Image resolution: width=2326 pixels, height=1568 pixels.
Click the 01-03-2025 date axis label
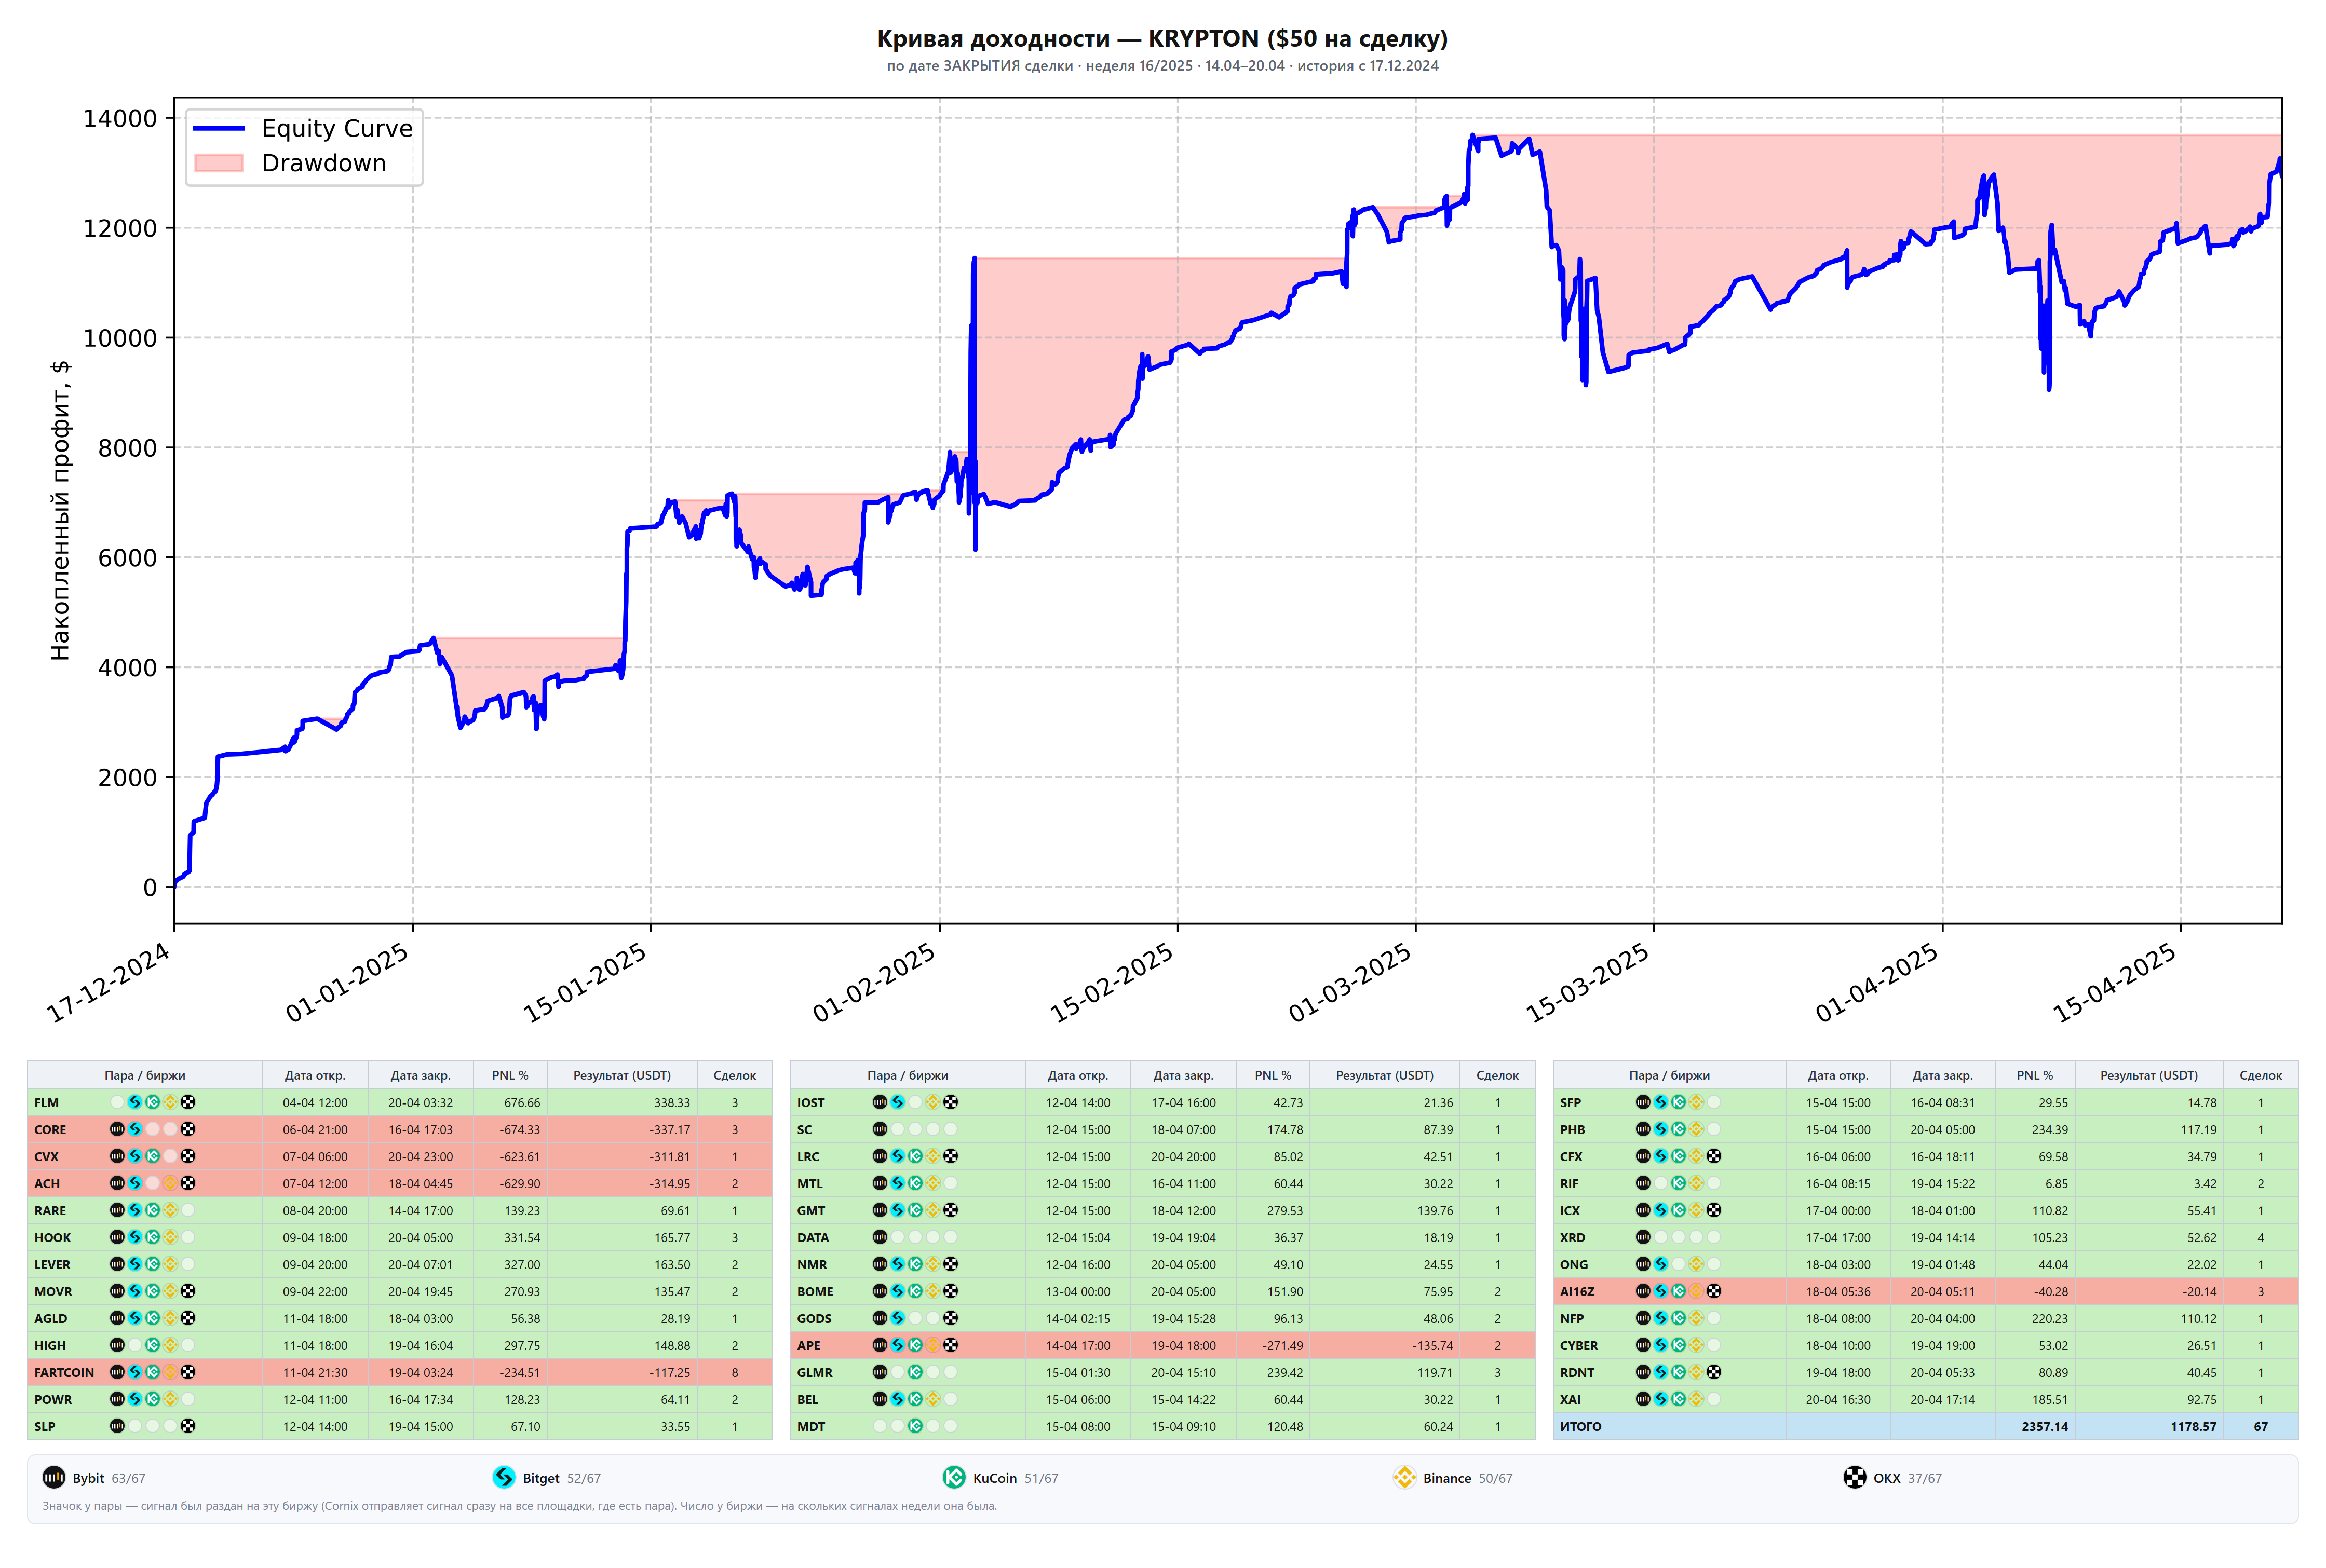[1350, 982]
